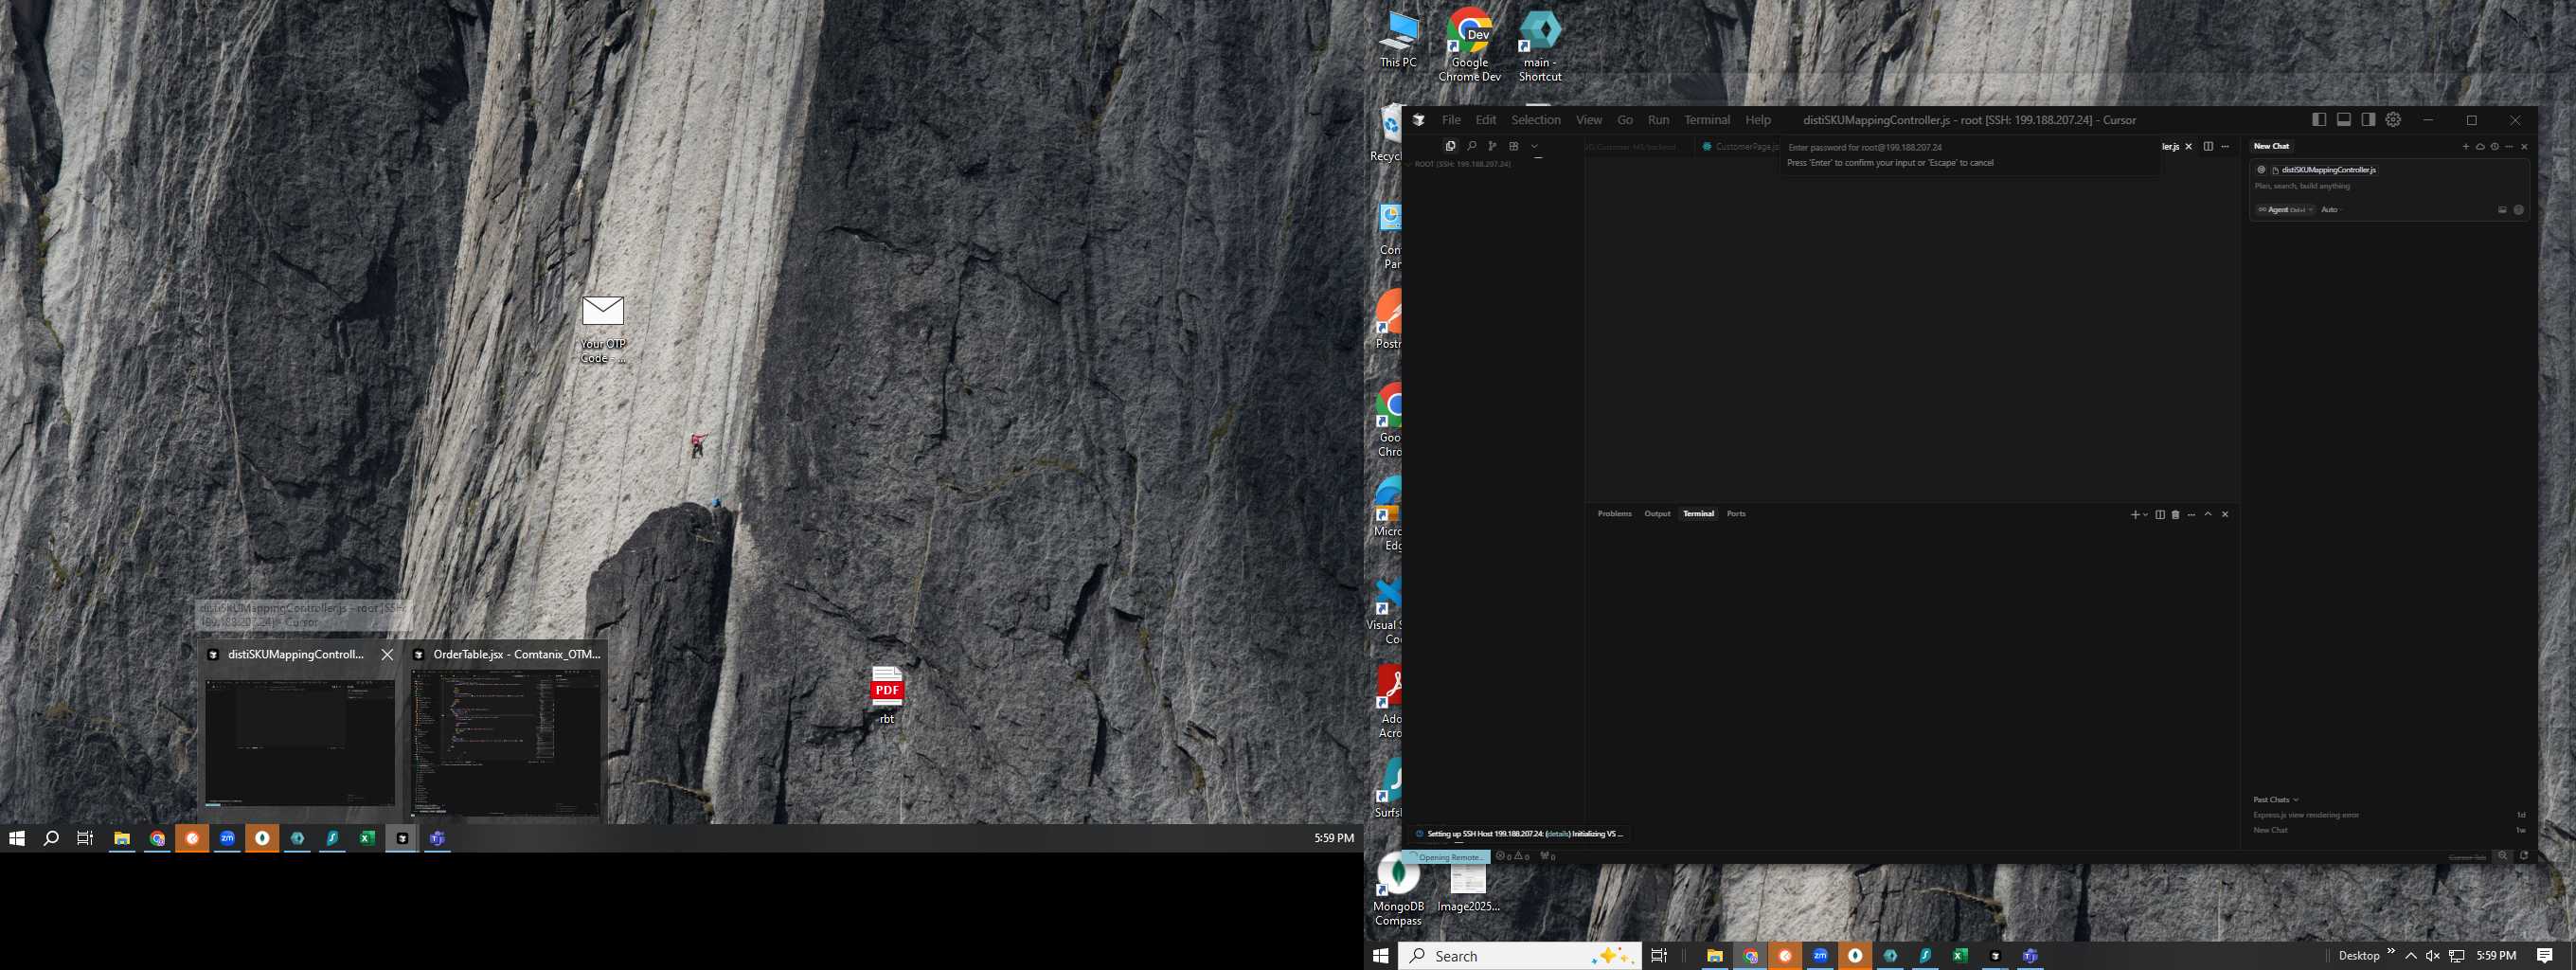Close the AI chat pane
The image size is (2576, 970).
click(x=2525, y=147)
